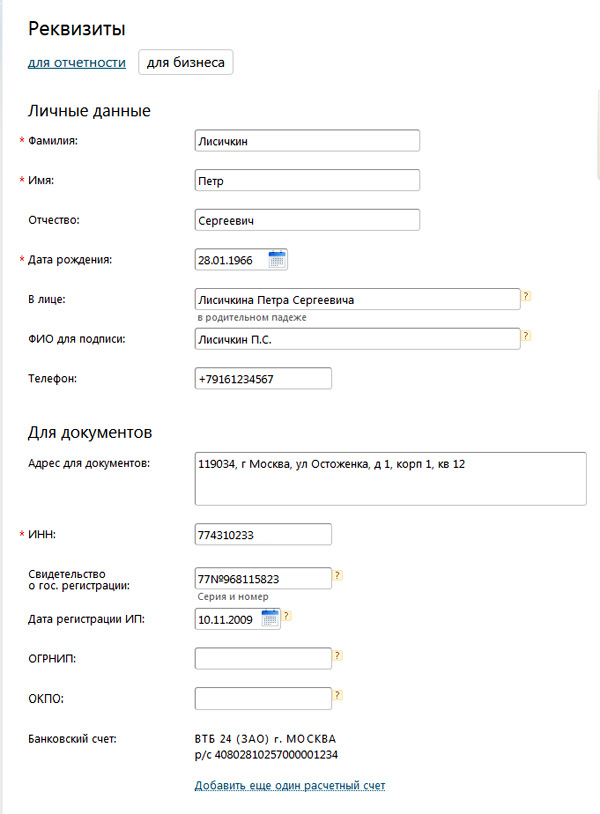Select the для бизнеса tab

point(186,63)
